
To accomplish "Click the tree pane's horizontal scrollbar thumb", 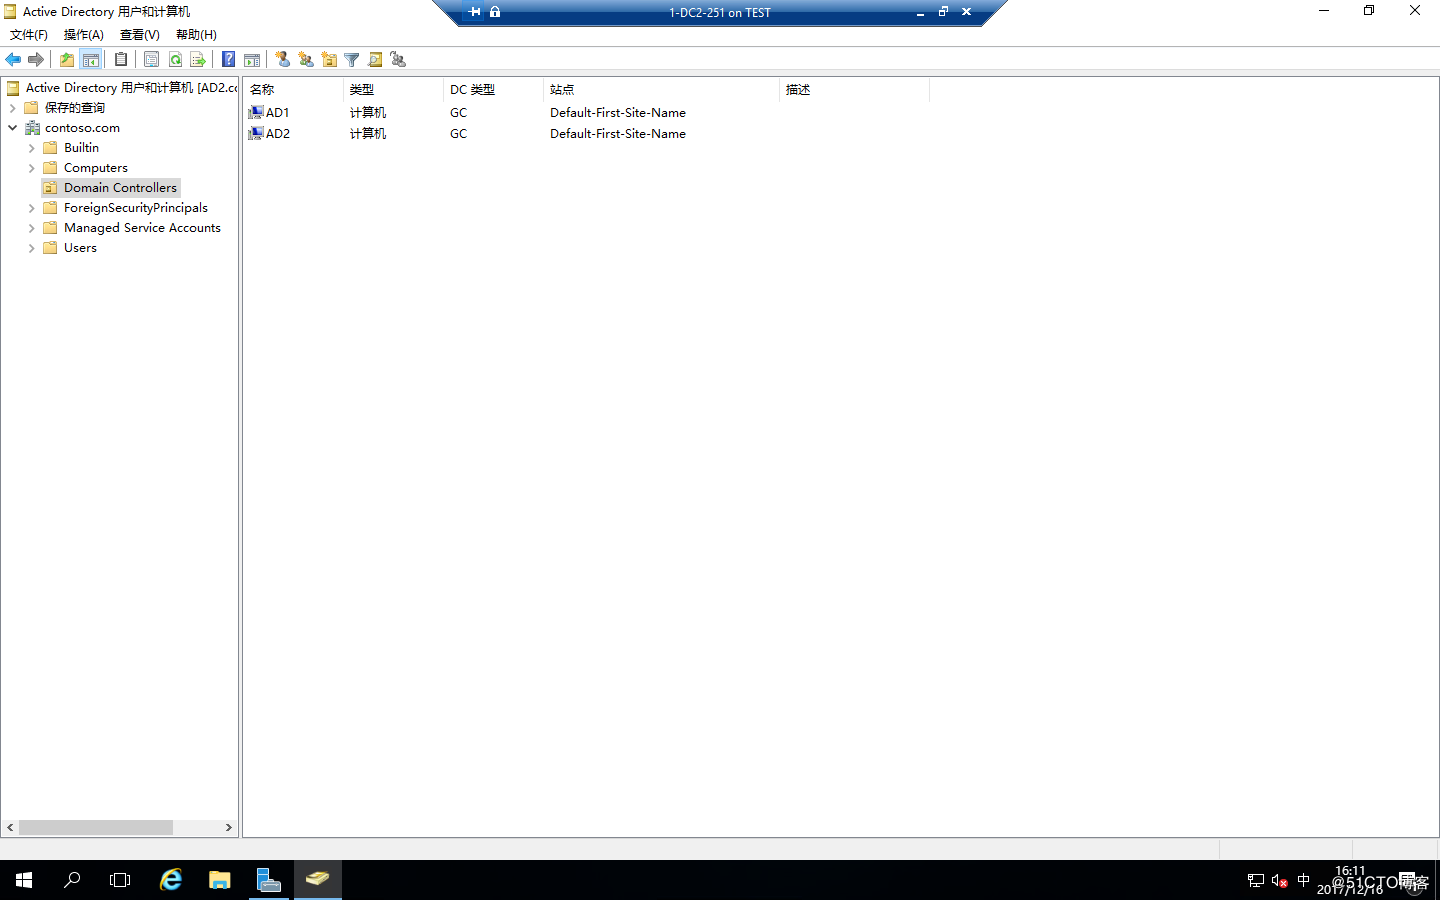I will [96, 828].
